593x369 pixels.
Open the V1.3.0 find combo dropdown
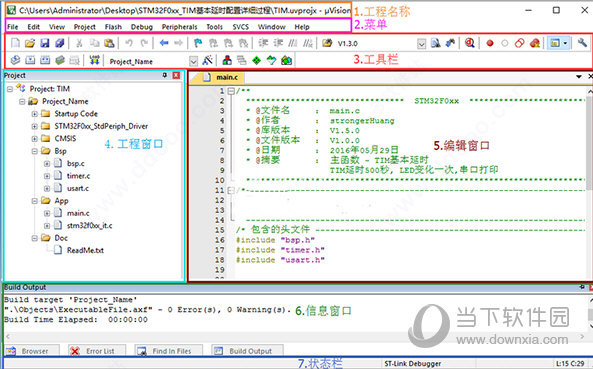[x=421, y=44]
